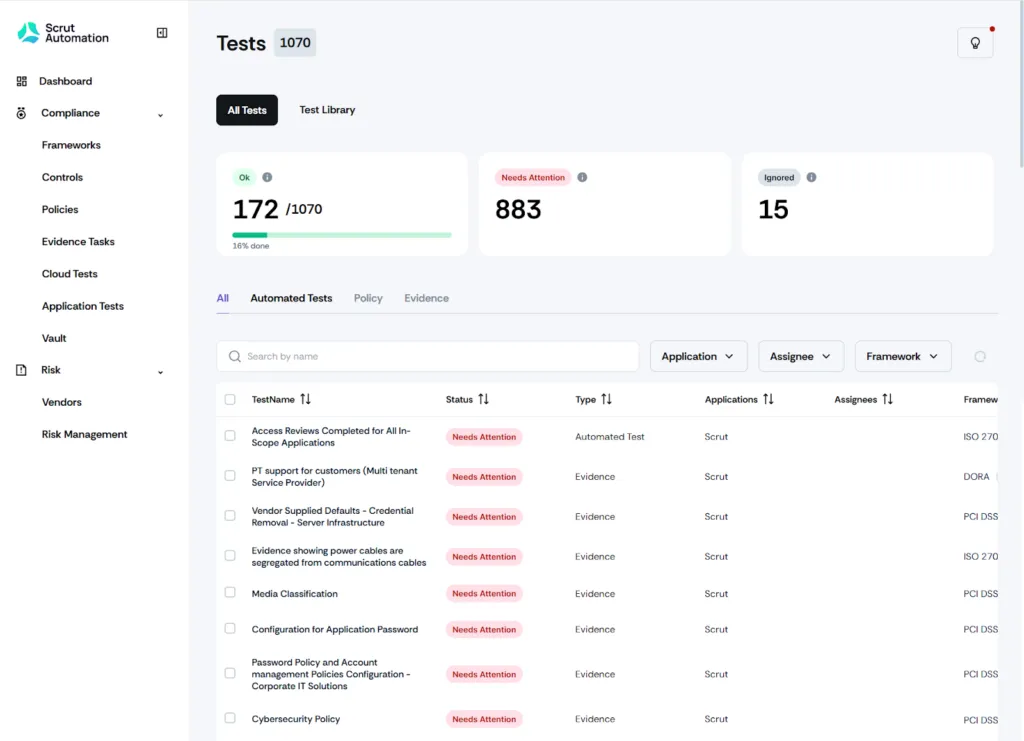Open the Automated Tests tab
The width and height of the screenshot is (1024, 741).
coord(291,297)
